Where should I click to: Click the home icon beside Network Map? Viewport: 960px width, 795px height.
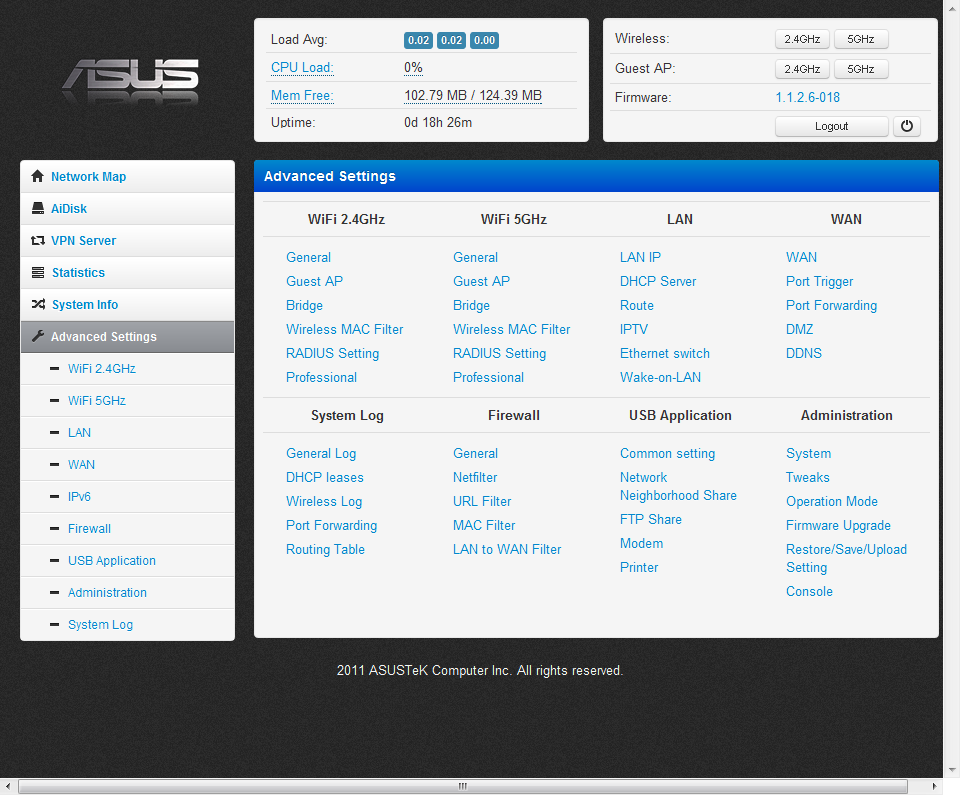38,177
